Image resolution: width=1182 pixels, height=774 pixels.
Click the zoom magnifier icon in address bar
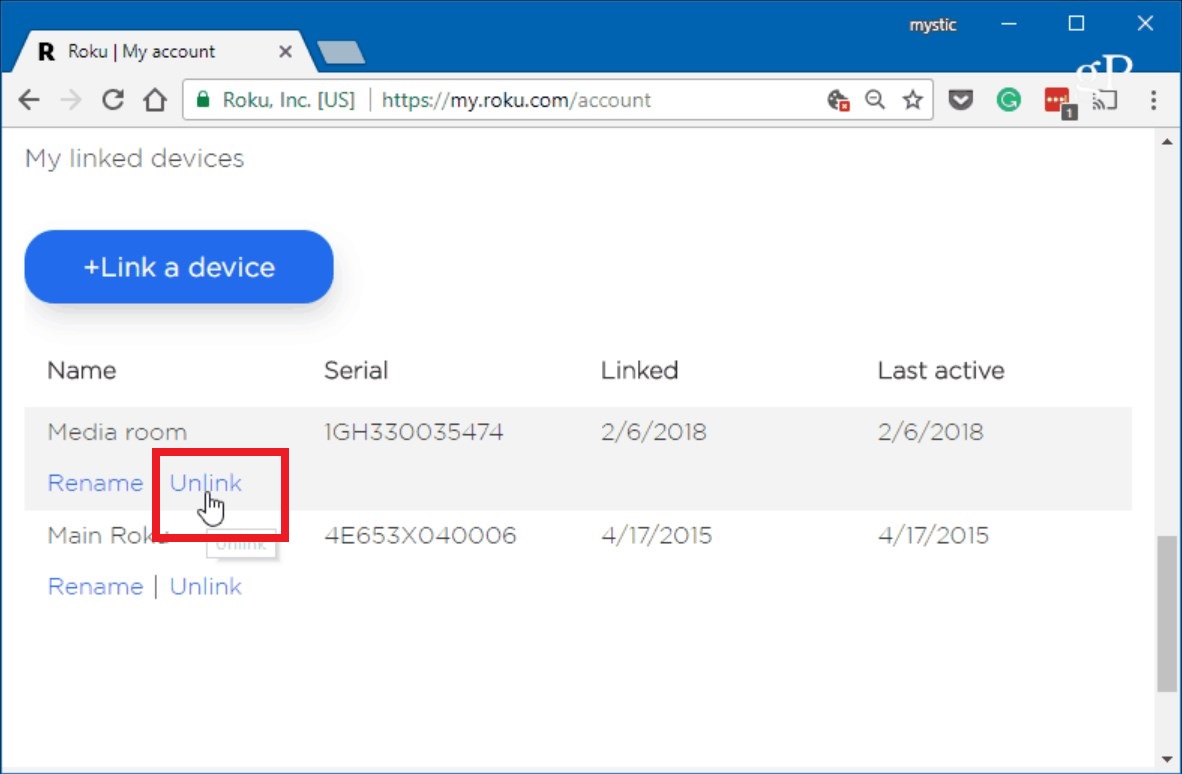click(x=875, y=100)
